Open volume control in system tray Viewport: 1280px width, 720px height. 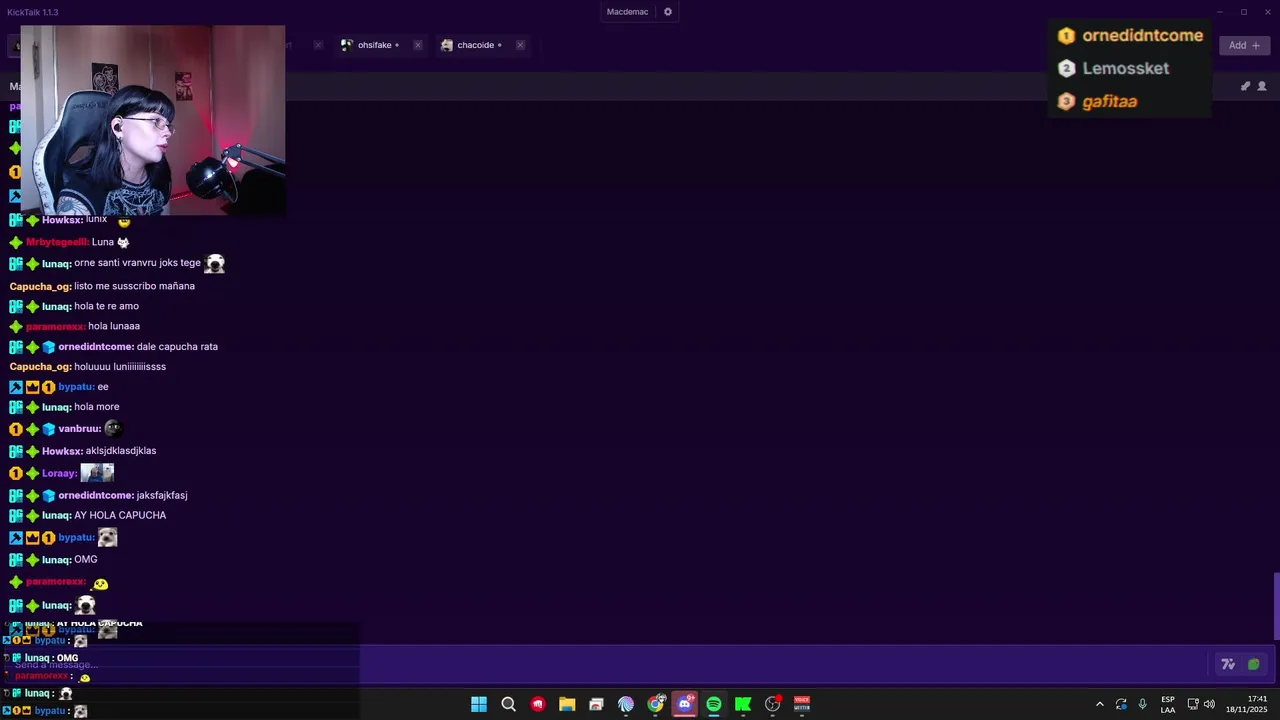1209,704
